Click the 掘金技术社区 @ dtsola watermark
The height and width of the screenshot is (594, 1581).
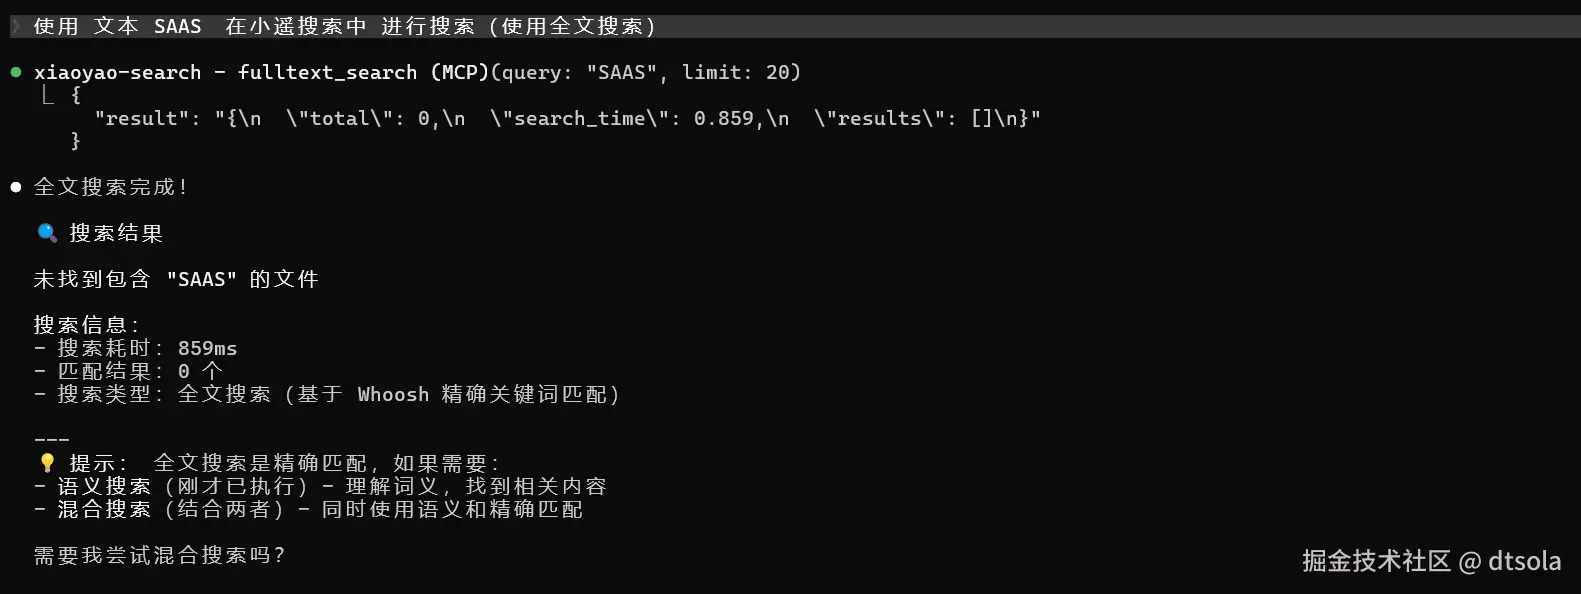click(1431, 561)
